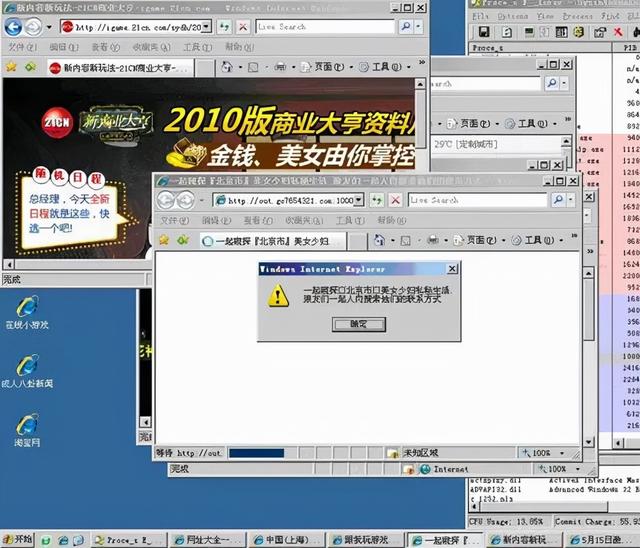
Task: Open Favorites star in 21CN browser toolbar
Action: coord(11,67)
